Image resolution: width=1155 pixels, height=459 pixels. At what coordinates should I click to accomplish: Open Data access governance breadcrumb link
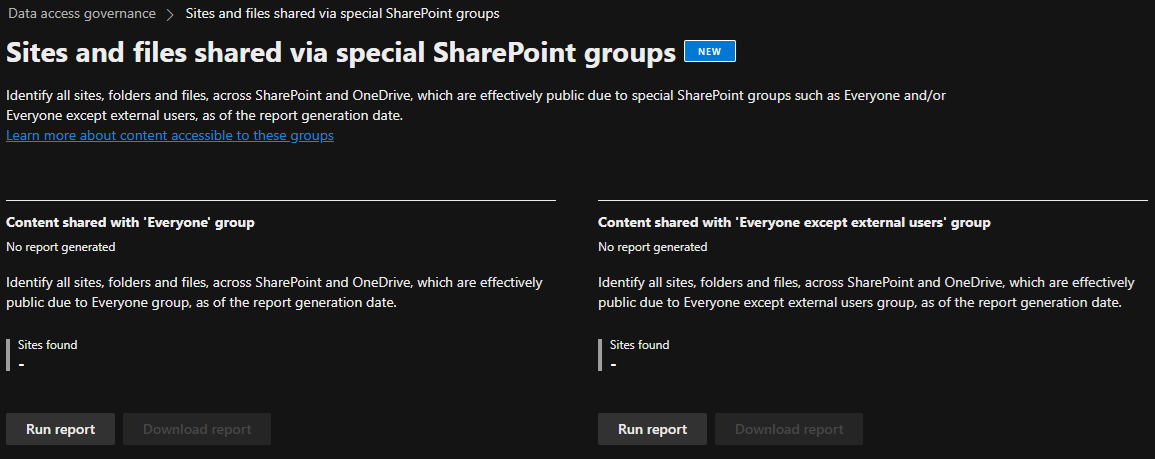point(82,13)
